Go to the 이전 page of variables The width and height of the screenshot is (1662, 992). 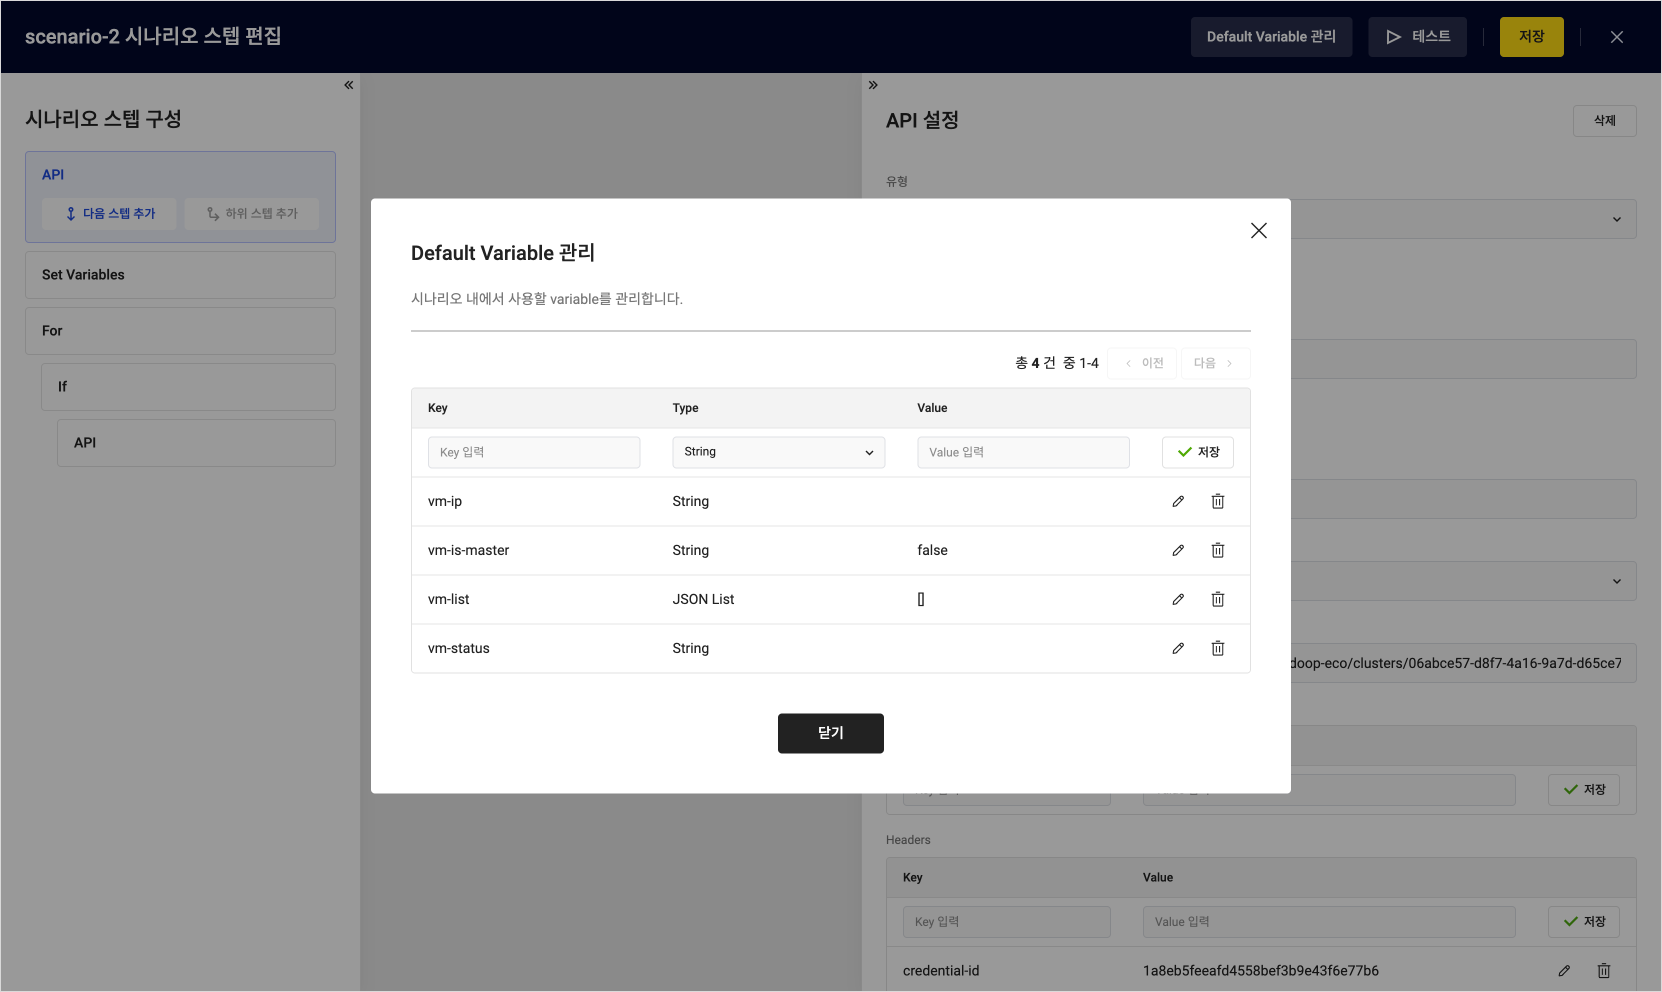1143,363
